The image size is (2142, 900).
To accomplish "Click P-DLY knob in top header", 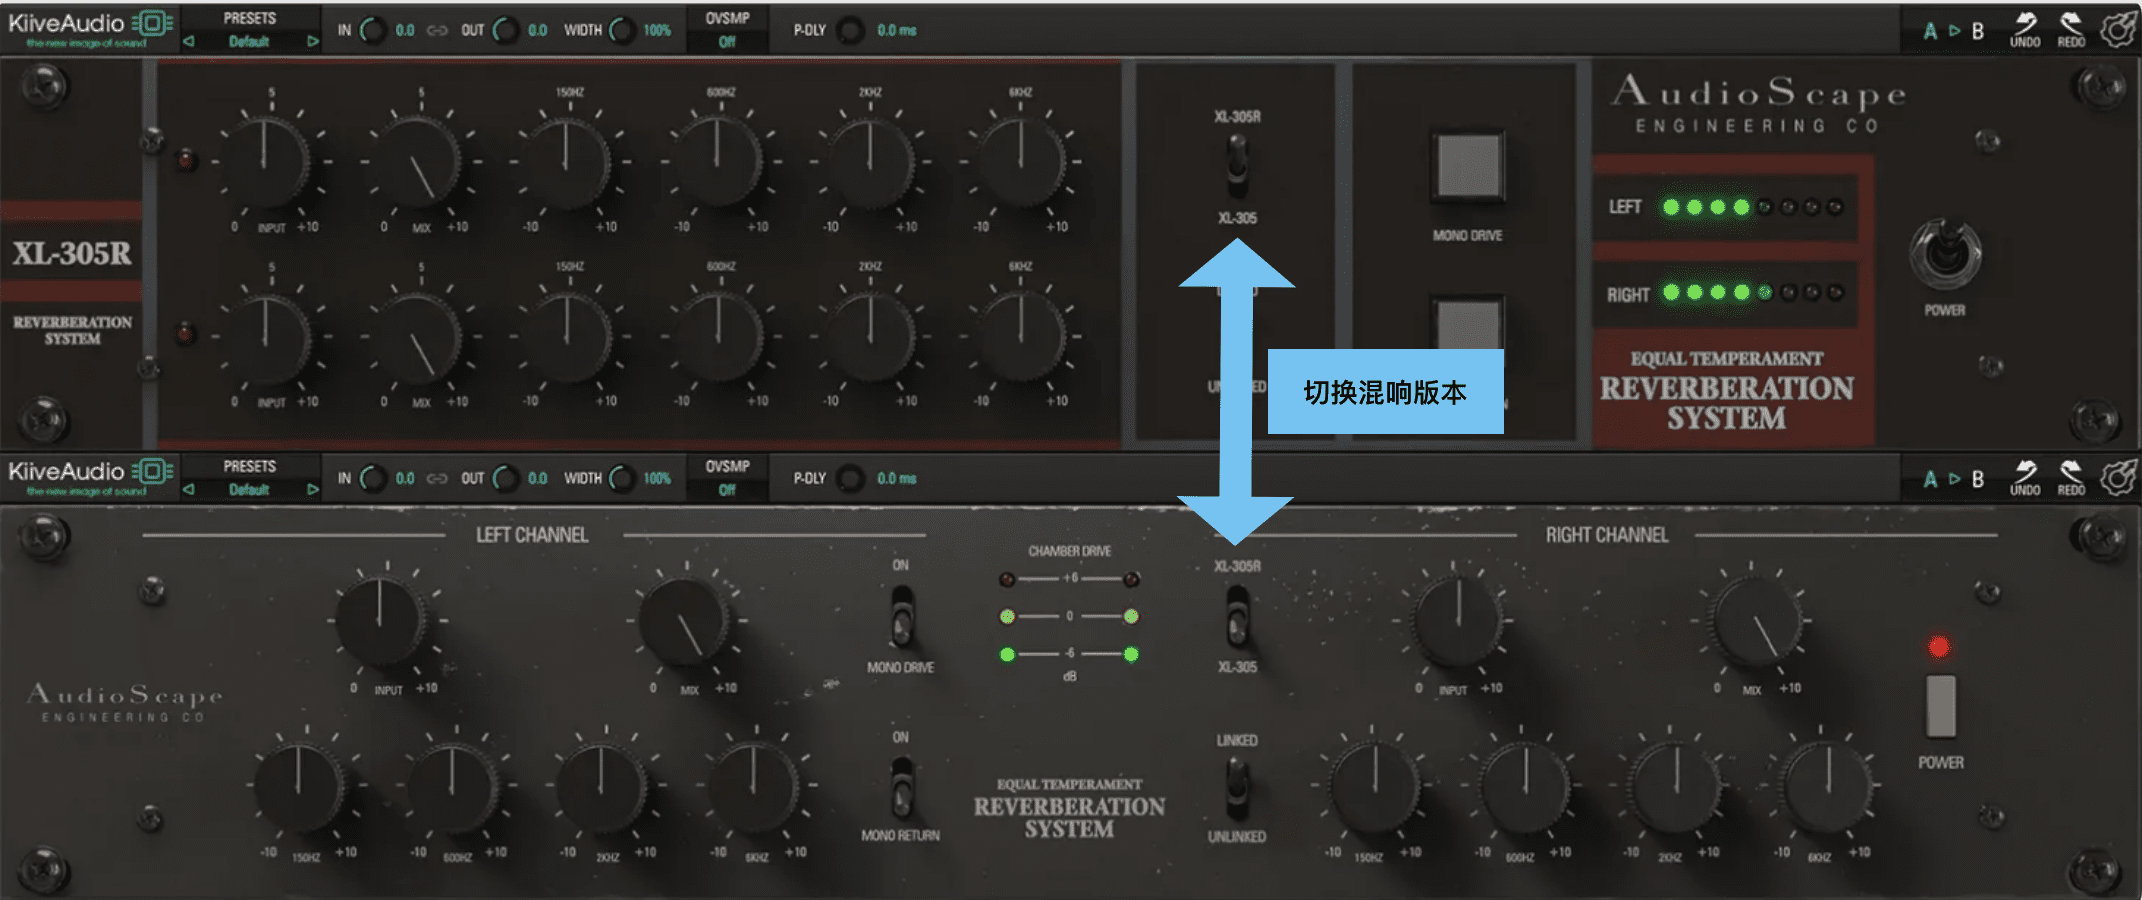I will point(850,30).
